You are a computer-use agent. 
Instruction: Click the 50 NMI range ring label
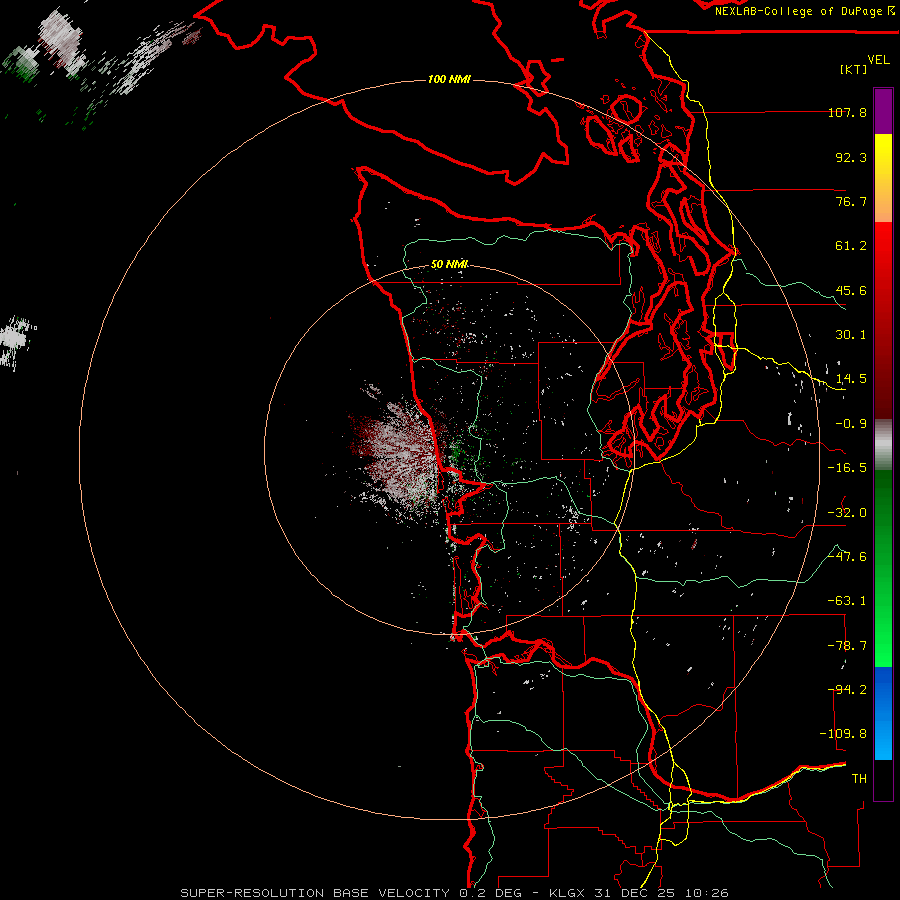tap(449, 265)
